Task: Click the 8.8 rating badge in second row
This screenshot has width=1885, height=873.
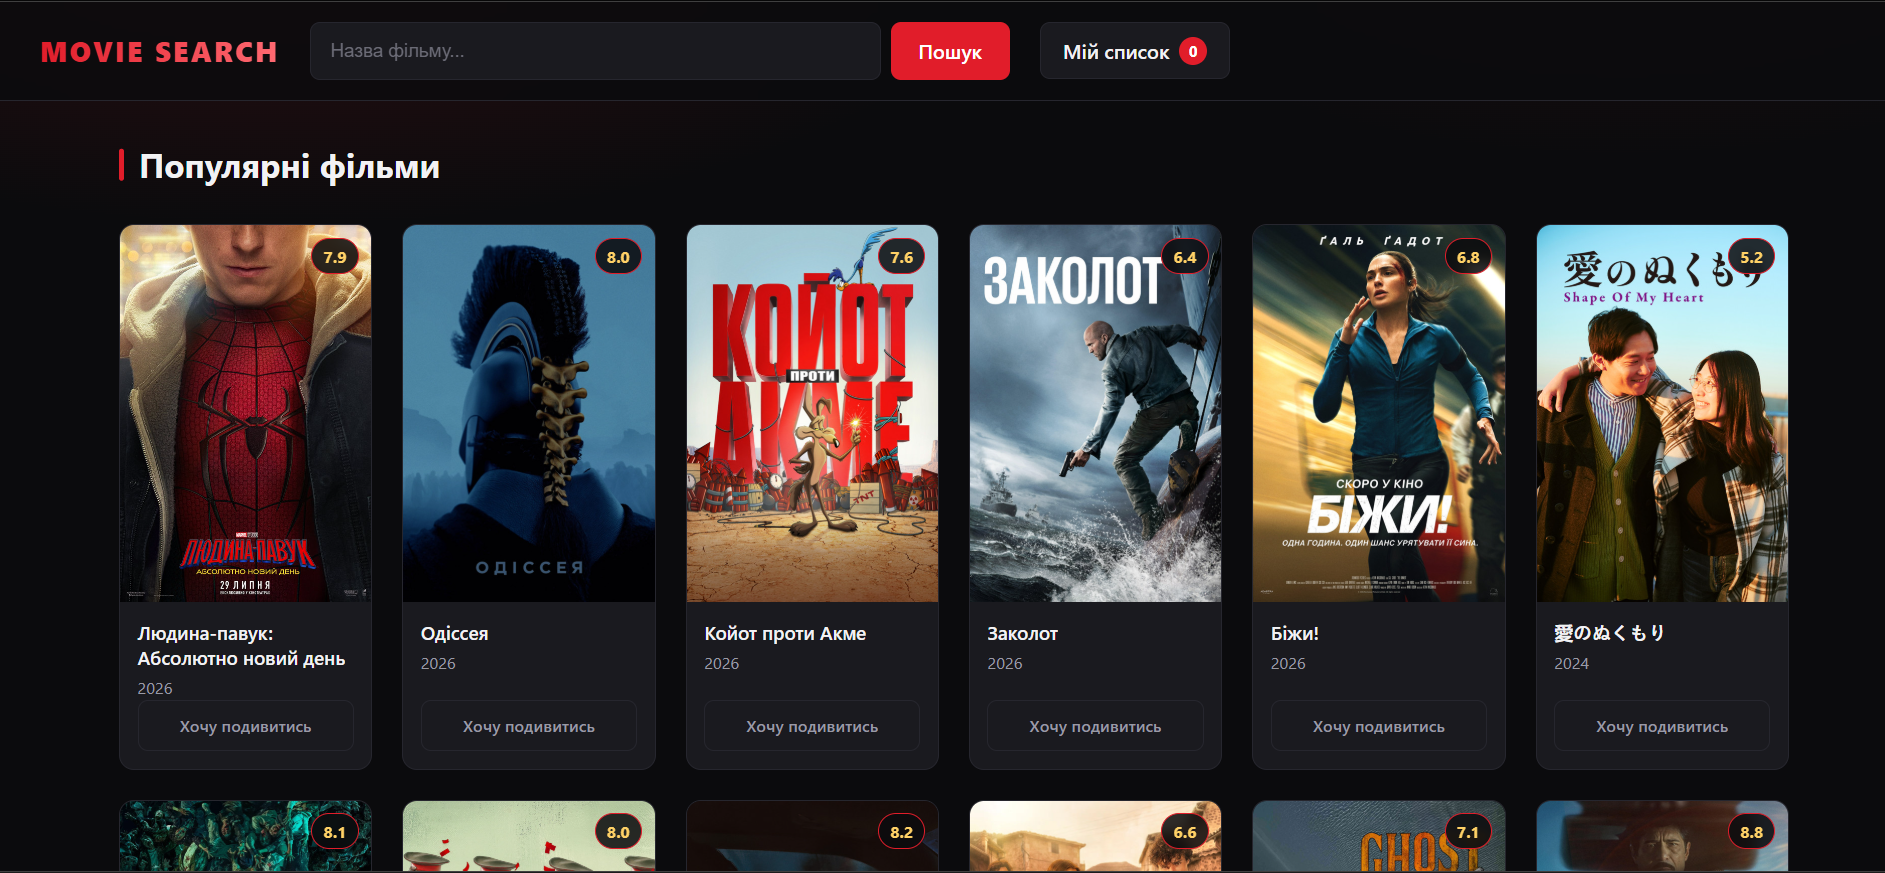Action: (1751, 832)
